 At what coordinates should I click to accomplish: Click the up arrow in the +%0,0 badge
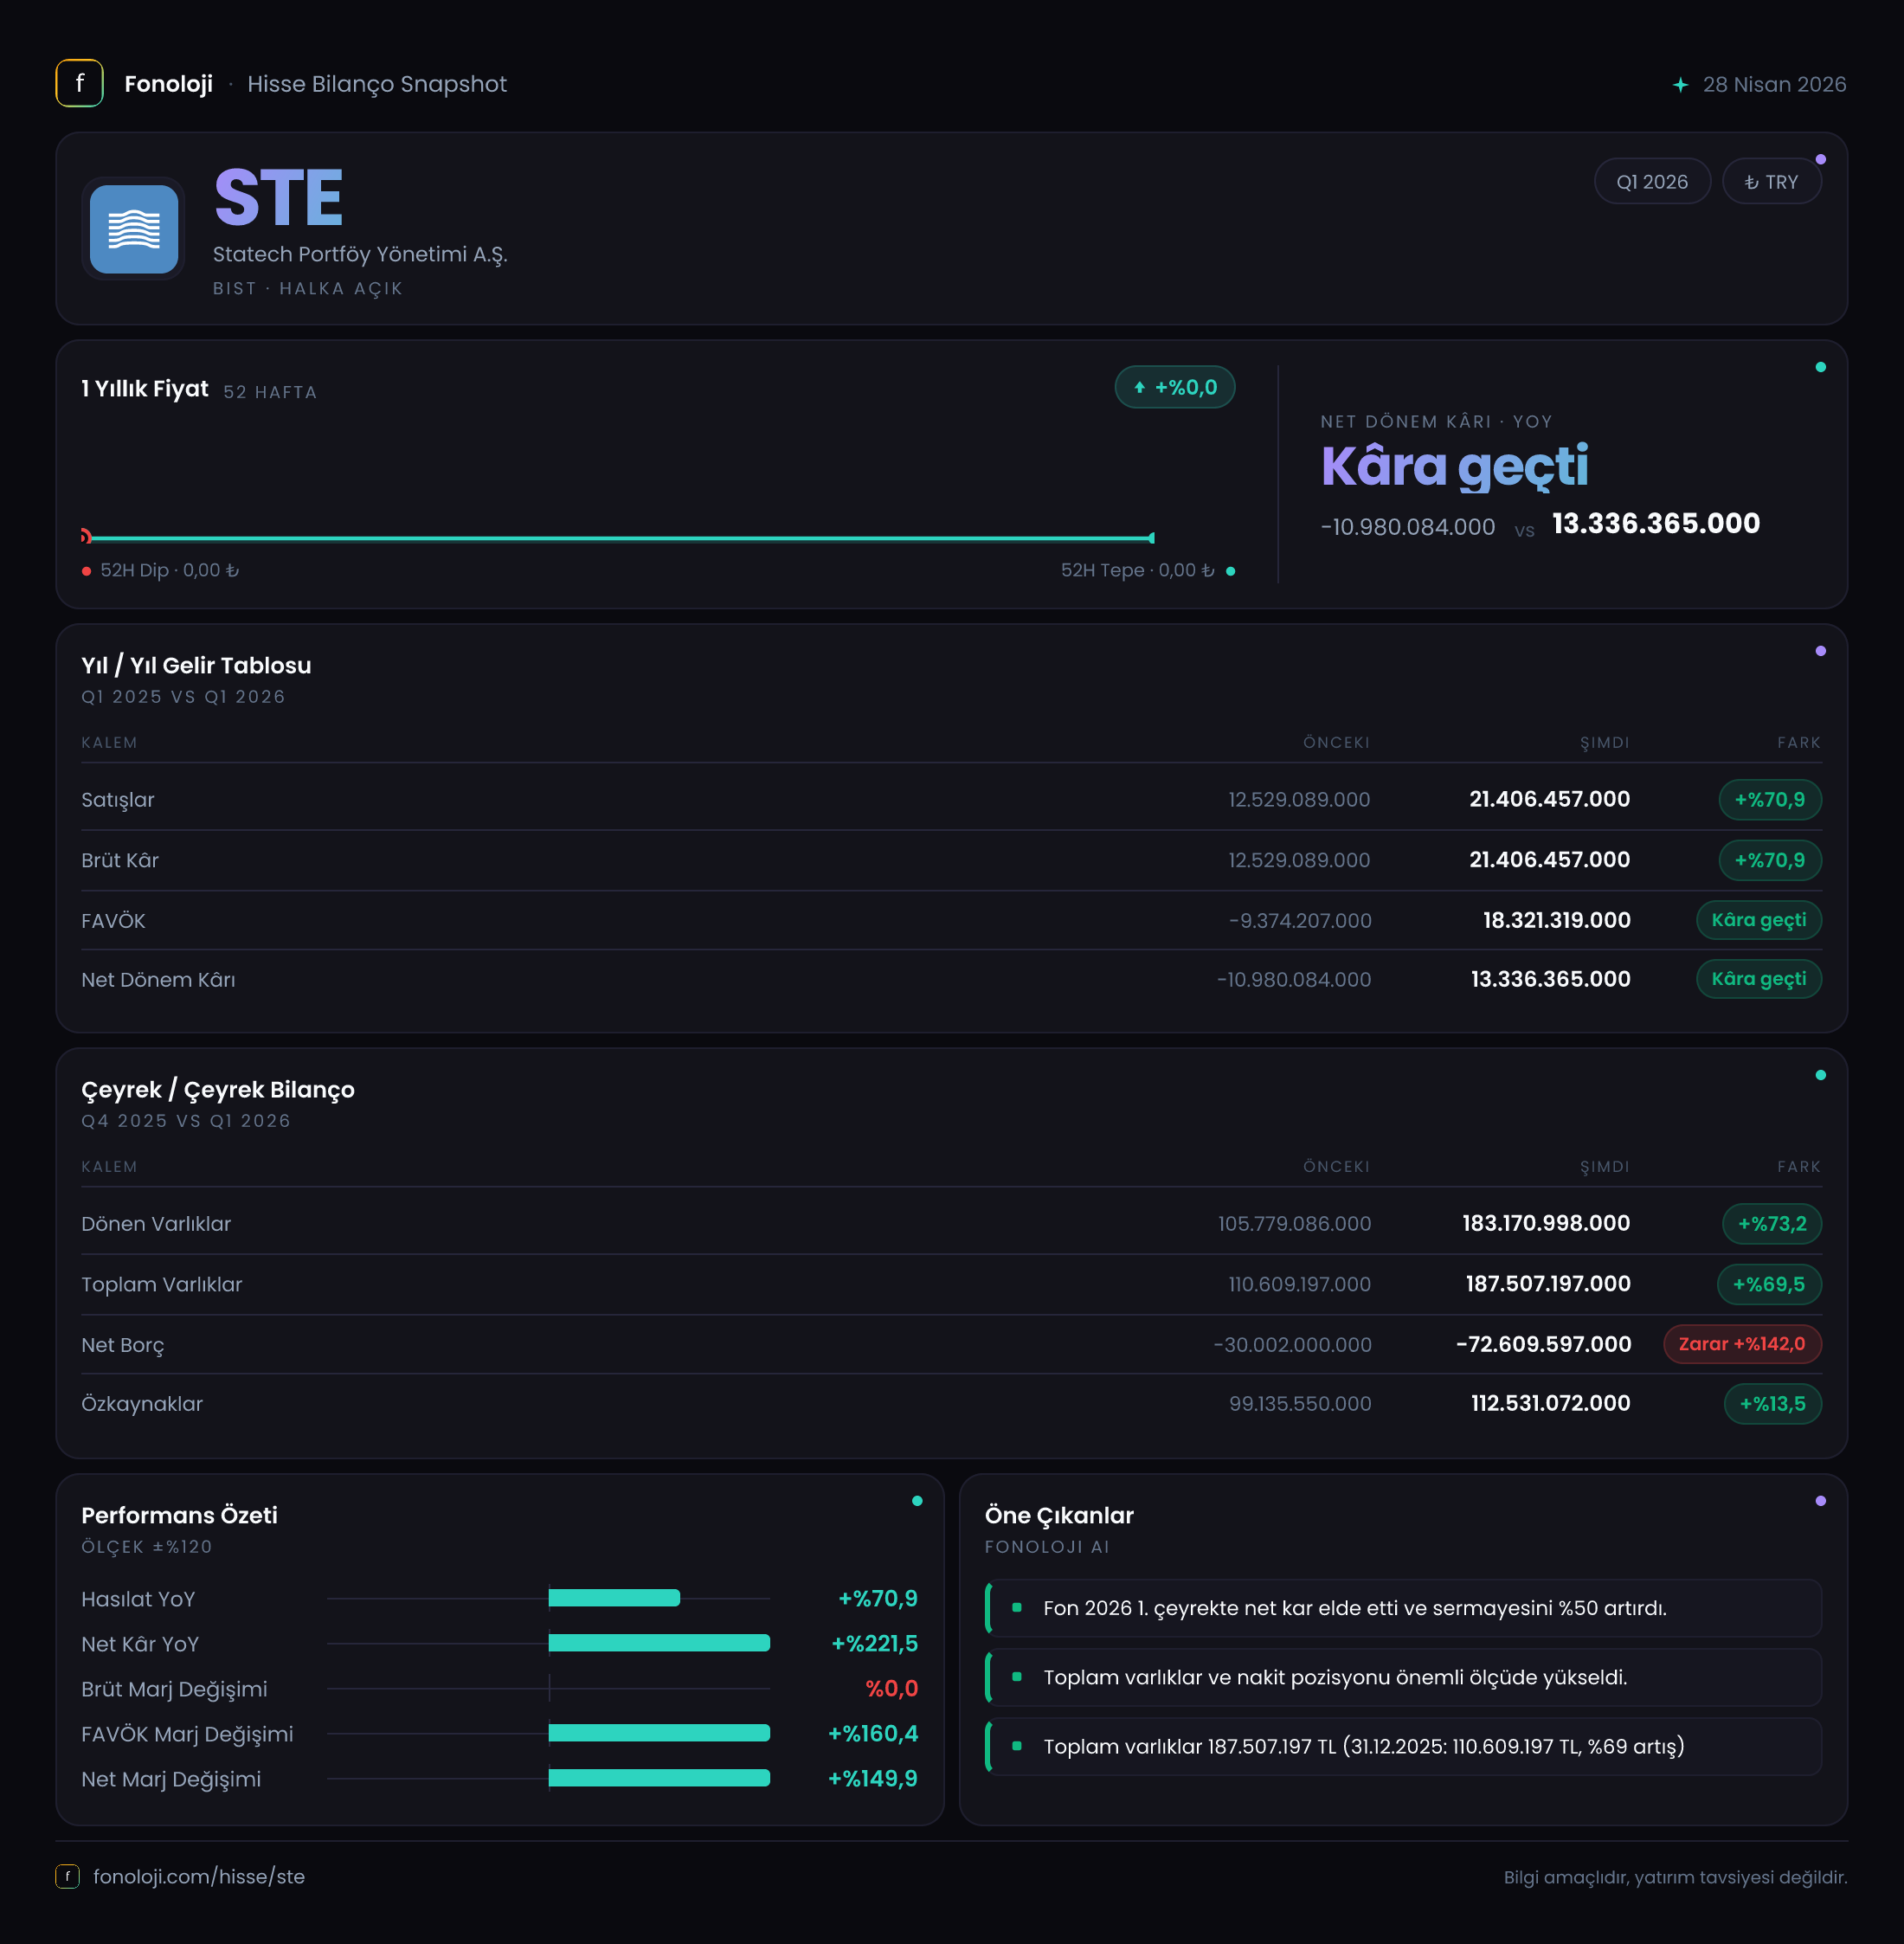click(x=1139, y=388)
